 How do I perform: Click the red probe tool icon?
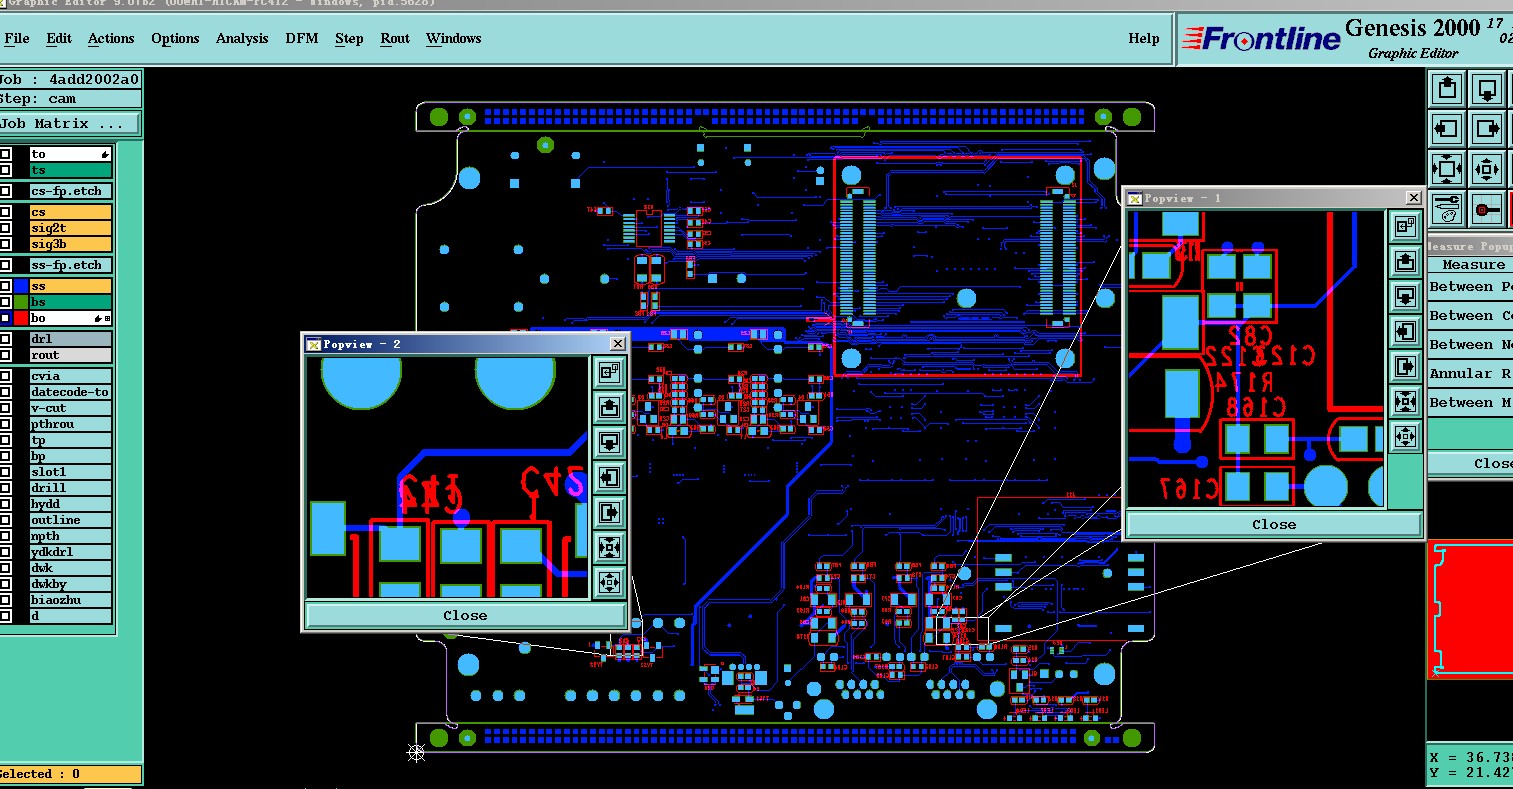pyautogui.click(x=1488, y=209)
